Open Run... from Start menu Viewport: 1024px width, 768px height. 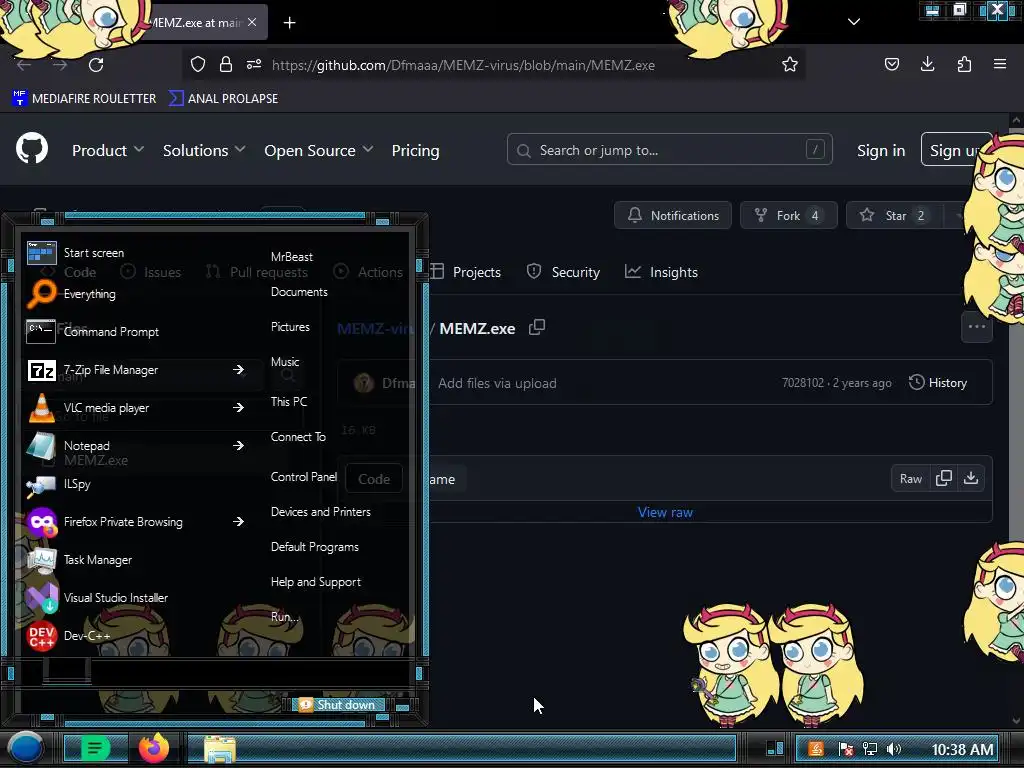tap(285, 616)
